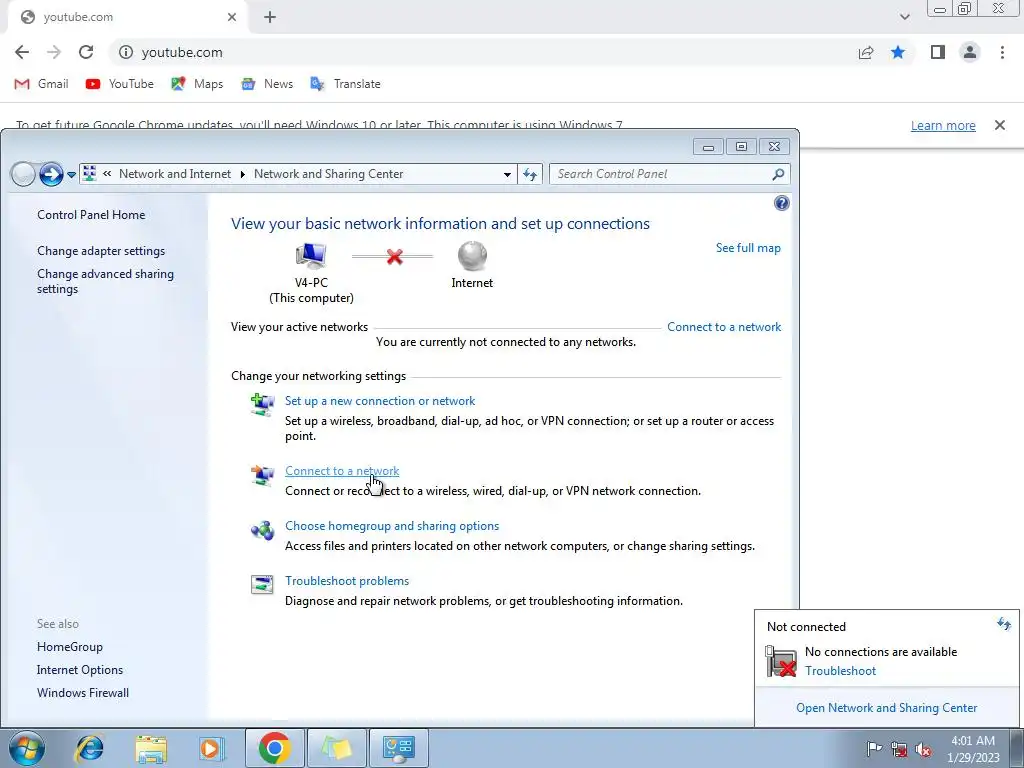Click the bookmark star icon

coord(898,52)
